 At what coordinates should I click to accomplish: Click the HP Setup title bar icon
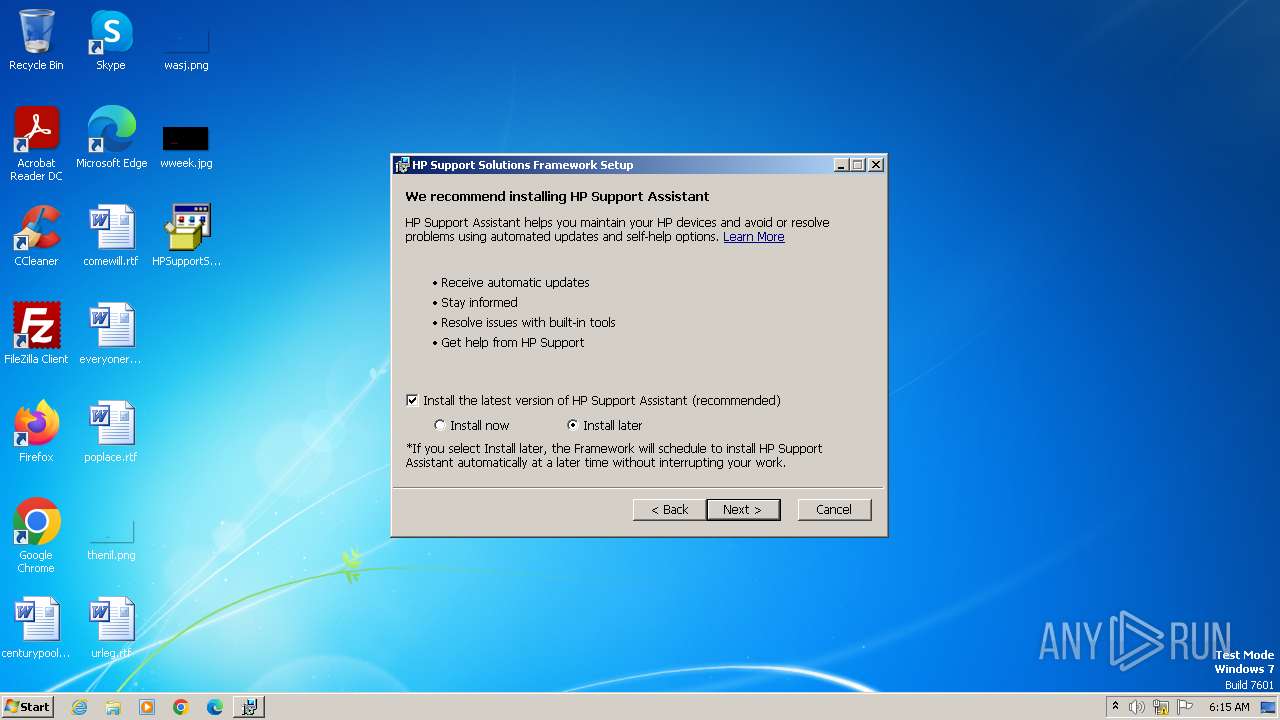pos(402,165)
